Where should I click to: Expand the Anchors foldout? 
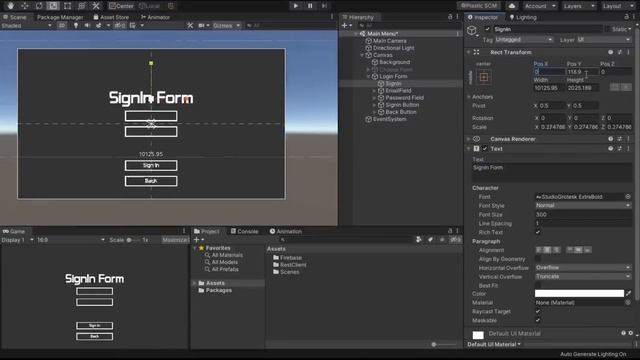[x=469, y=97]
